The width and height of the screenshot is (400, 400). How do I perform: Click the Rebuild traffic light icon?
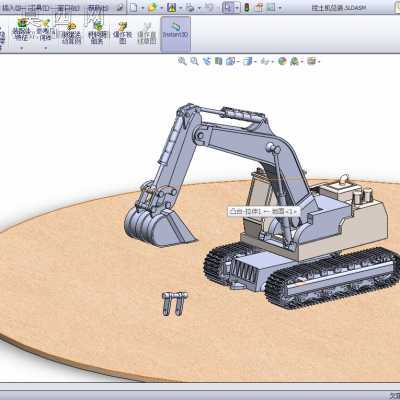[x=247, y=7]
